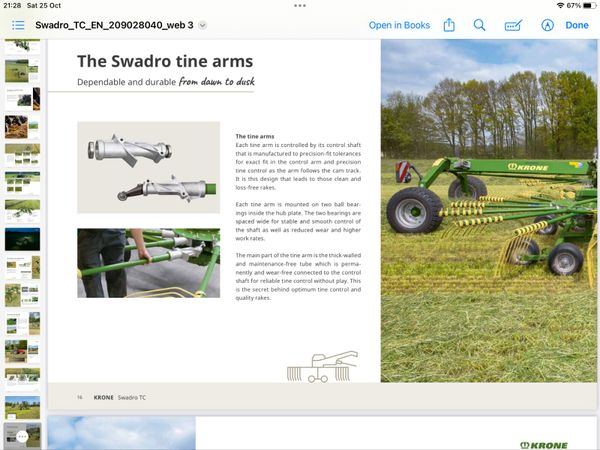Tap the 21:28 clock in status bar
The width and height of the screenshot is (600, 450).
(x=12, y=5)
